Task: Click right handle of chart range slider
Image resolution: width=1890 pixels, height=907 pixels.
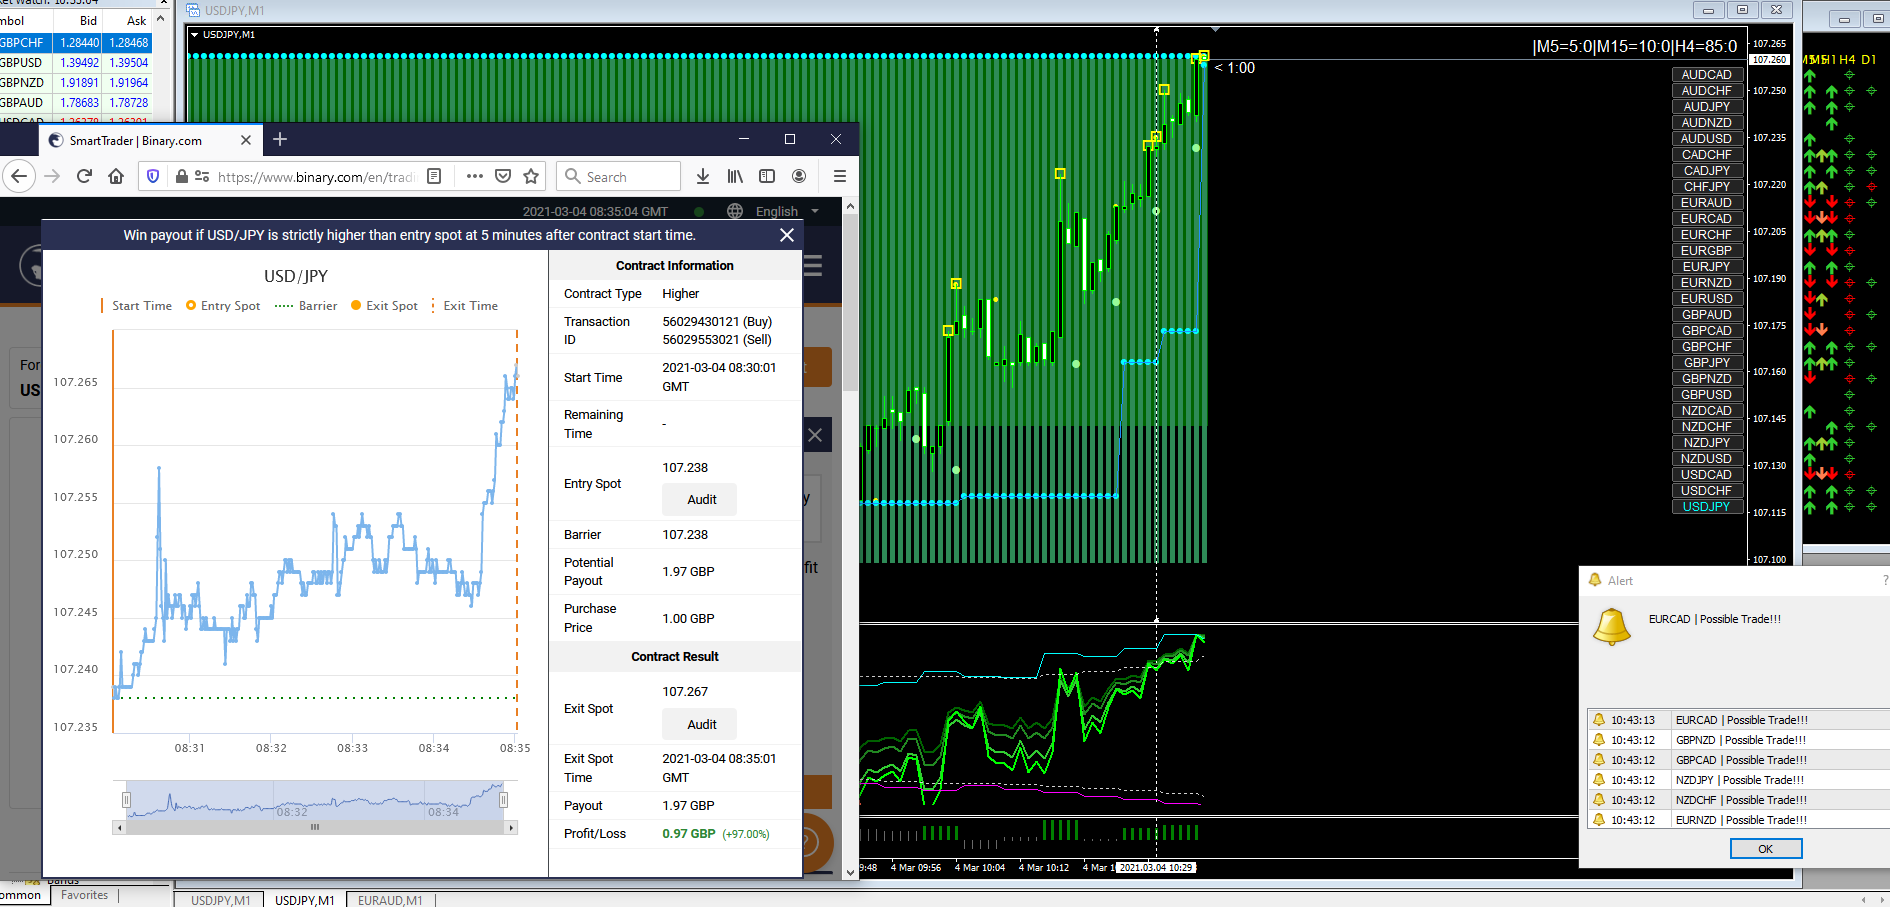Action: 504,800
